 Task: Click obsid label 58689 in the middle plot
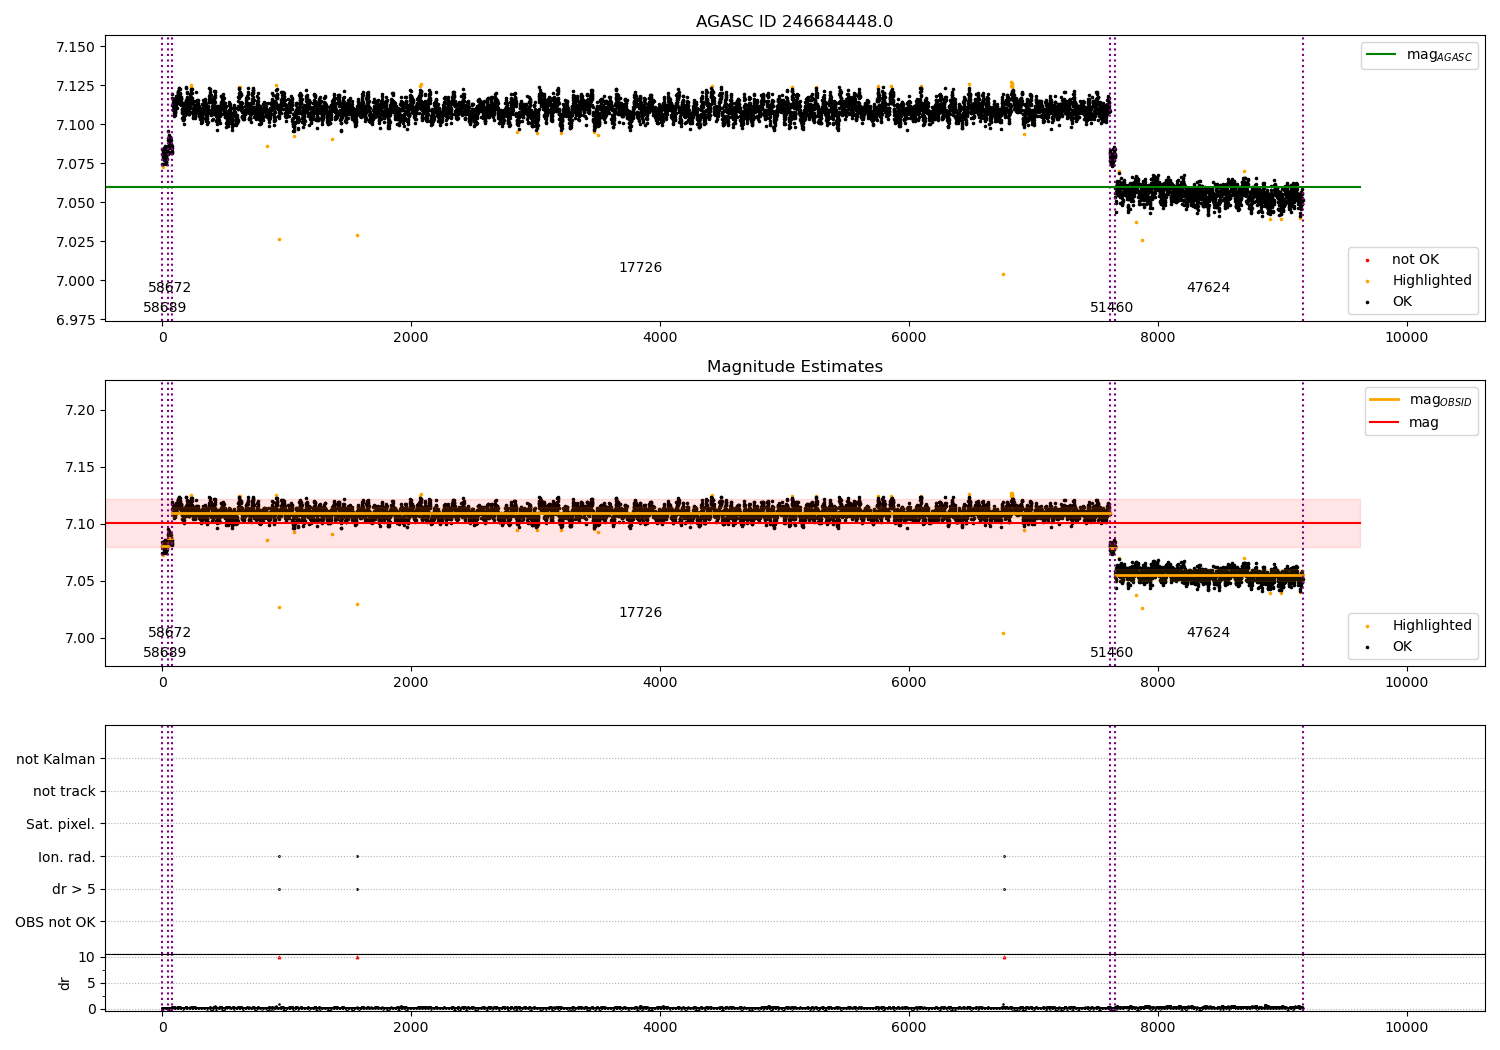pos(164,653)
